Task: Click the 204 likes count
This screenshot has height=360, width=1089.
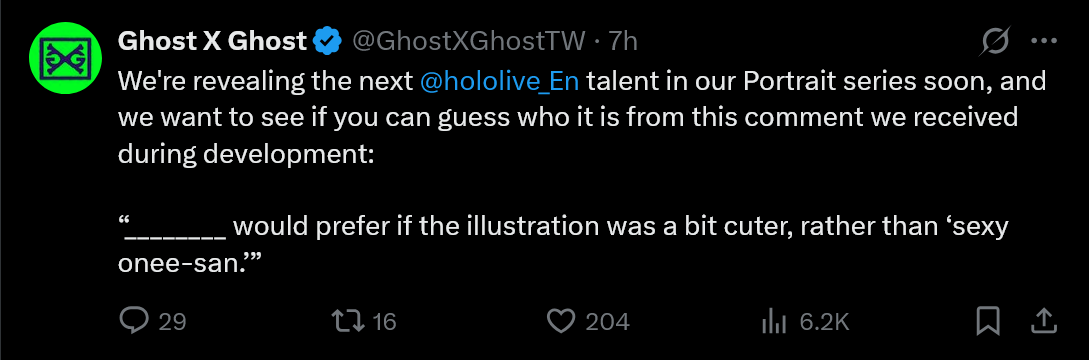Action: point(607,322)
